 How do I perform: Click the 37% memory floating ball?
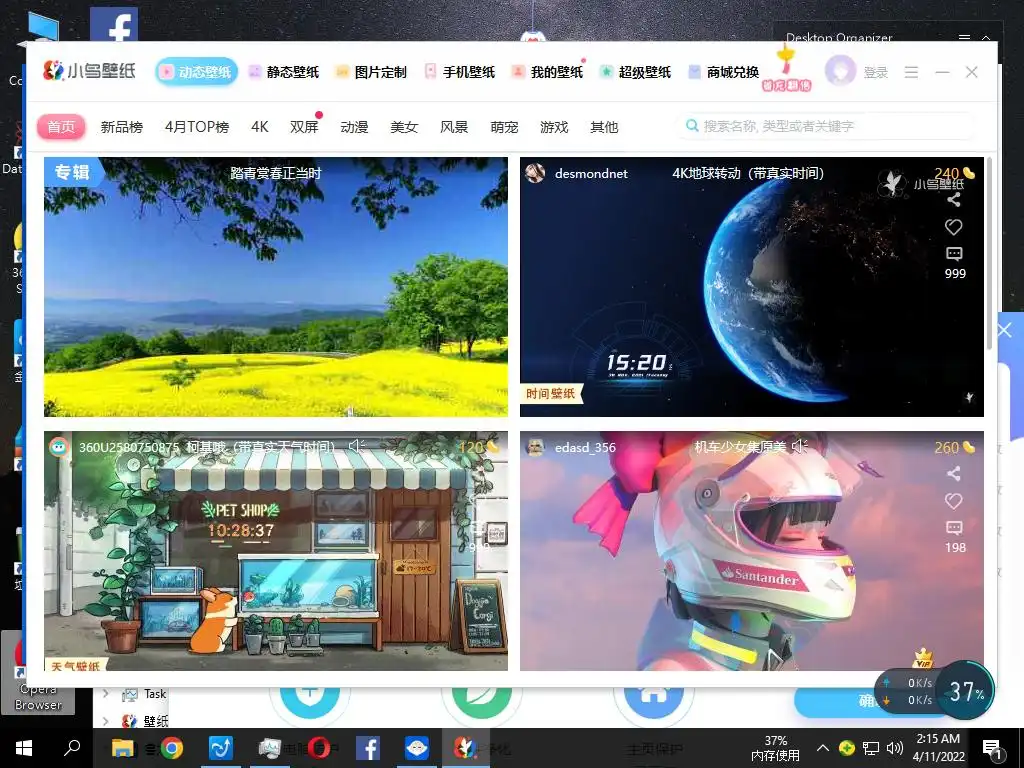965,691
